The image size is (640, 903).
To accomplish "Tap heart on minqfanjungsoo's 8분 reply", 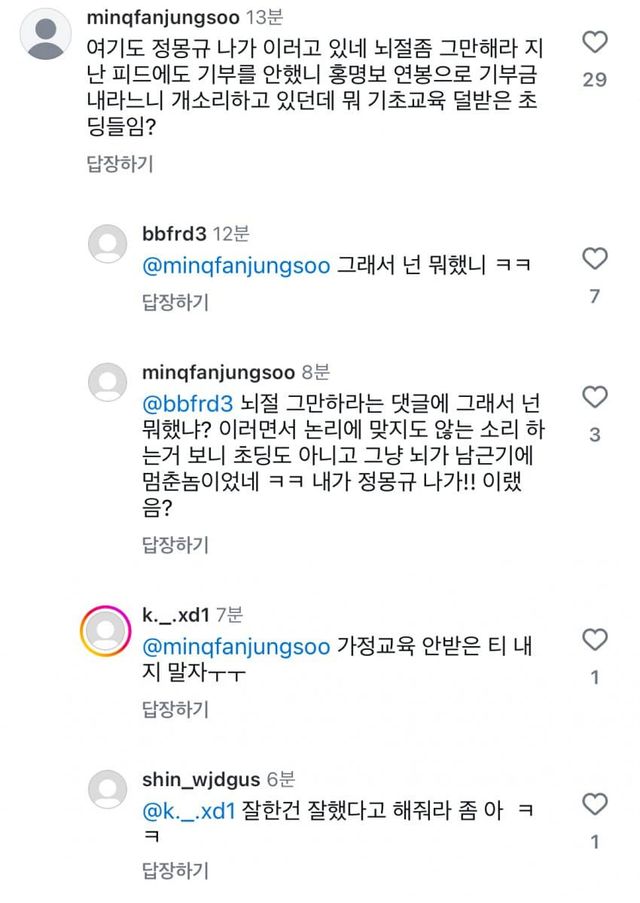I will [595, 397].
